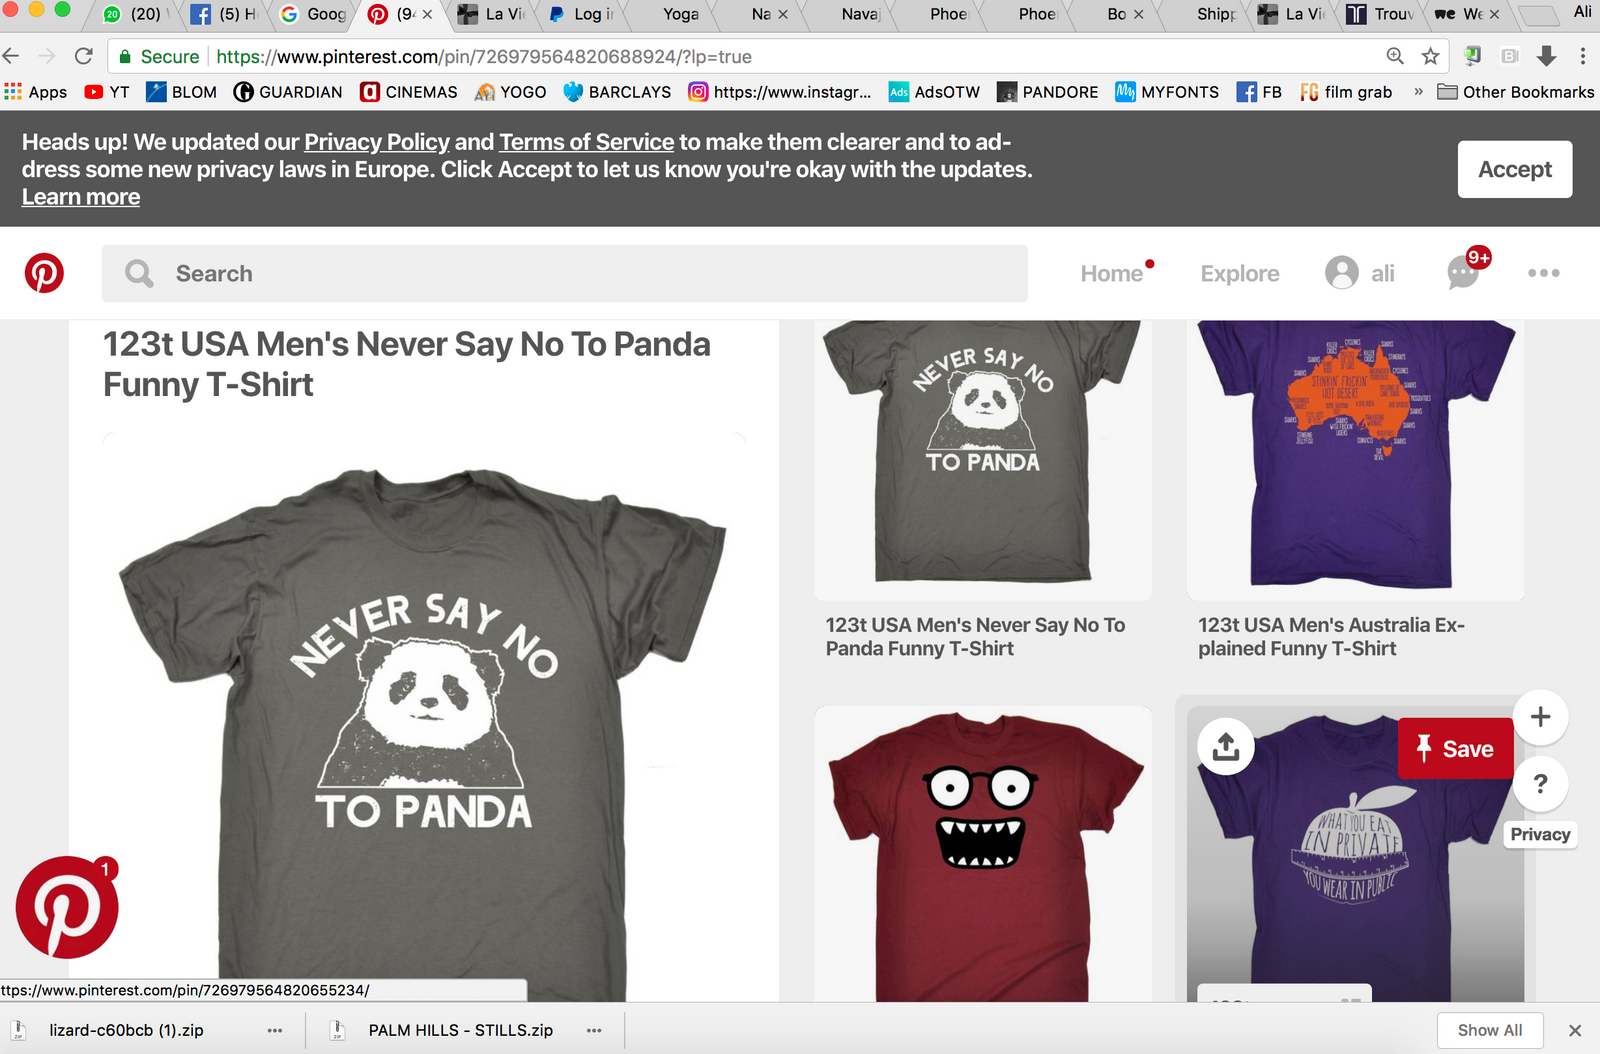This screenshot has height=1054, width=1600.
Task: Open the messages chat bubble icon
Action: point(1463,273)
